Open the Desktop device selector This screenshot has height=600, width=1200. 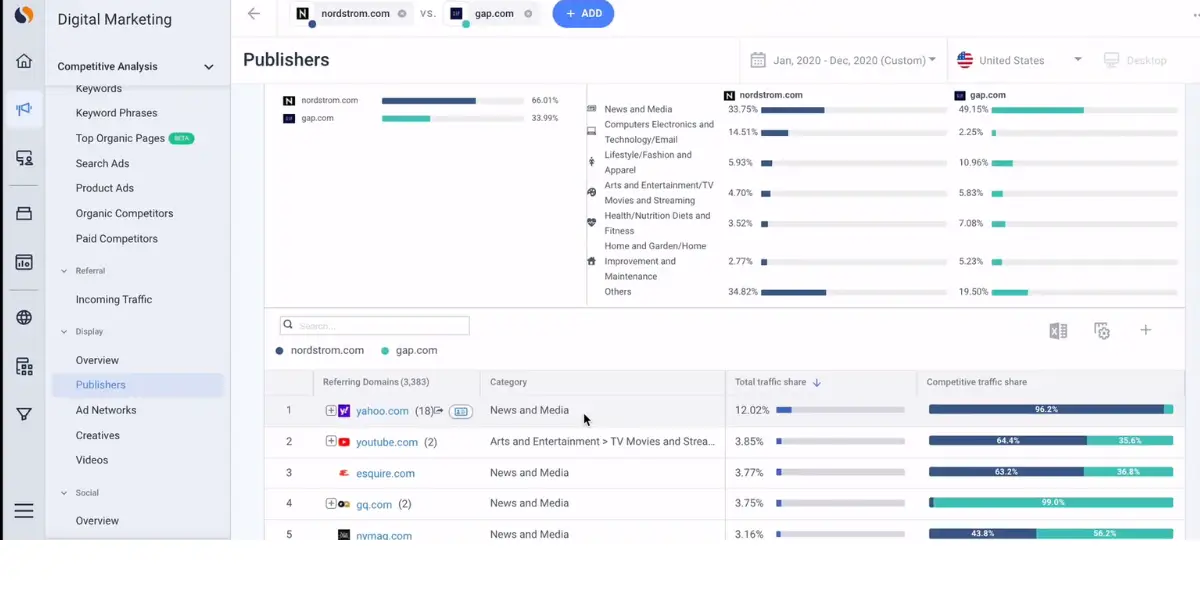click(x=1135, y=60)
